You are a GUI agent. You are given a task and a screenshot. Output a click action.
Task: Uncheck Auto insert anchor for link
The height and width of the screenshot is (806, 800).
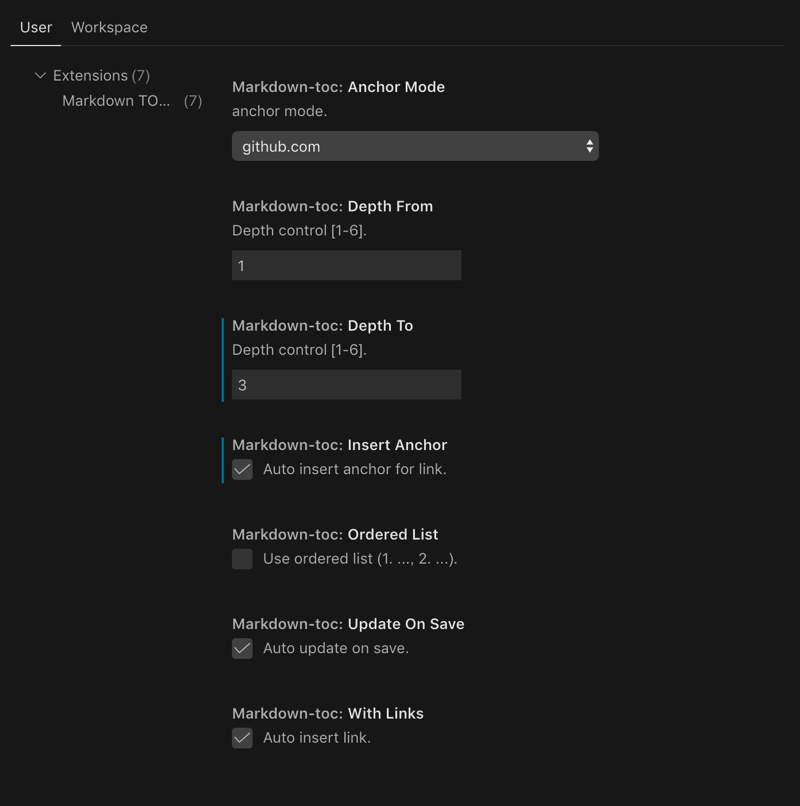[x=241, y=470]
